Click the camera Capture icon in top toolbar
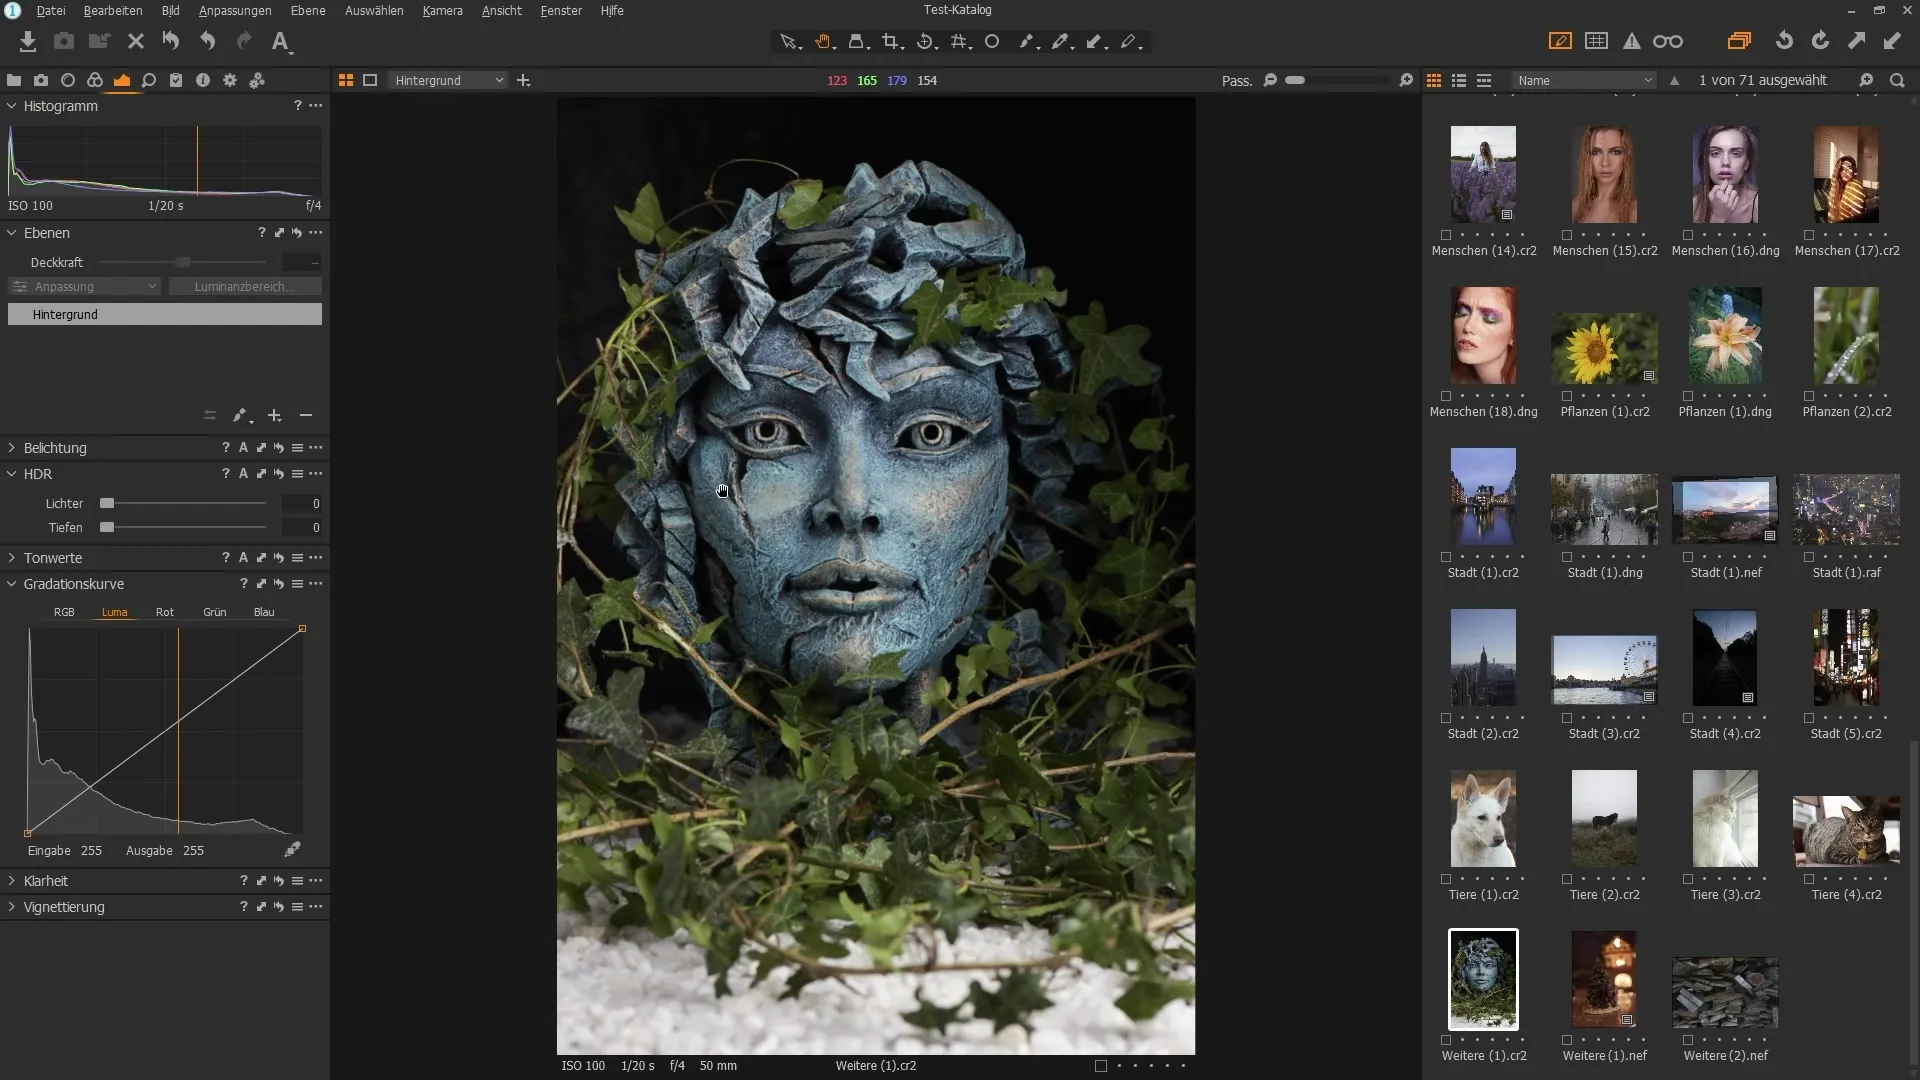The height and width of the screenshot is (1080, 1920). coord(64,41)
